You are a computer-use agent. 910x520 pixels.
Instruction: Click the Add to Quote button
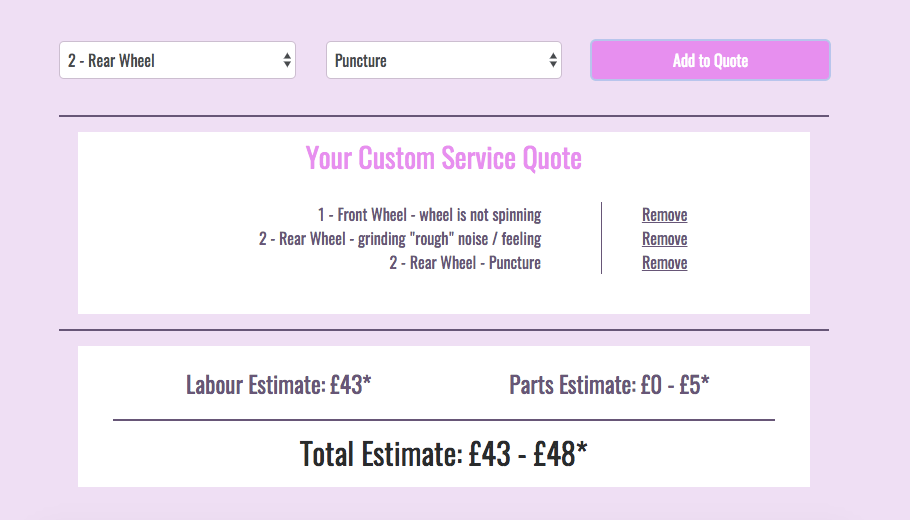[710, 60]
